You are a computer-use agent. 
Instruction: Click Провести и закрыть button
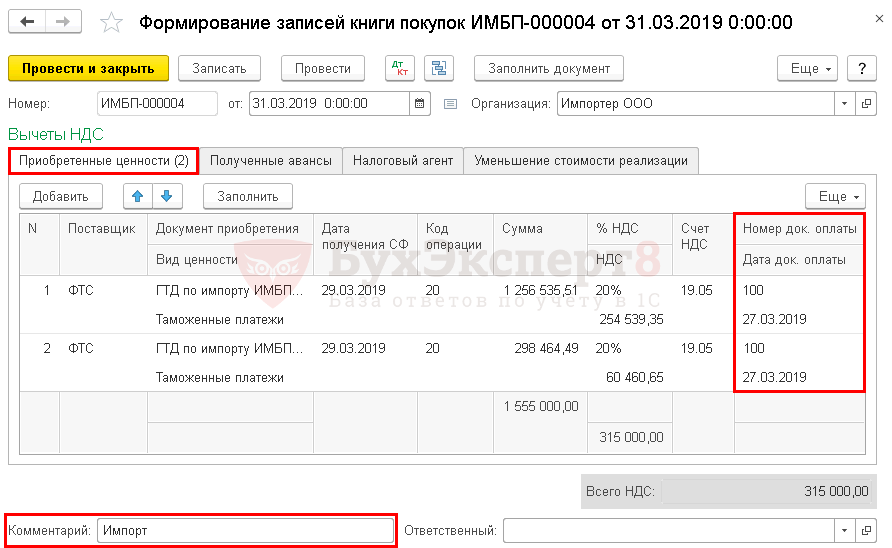[88, 68]
